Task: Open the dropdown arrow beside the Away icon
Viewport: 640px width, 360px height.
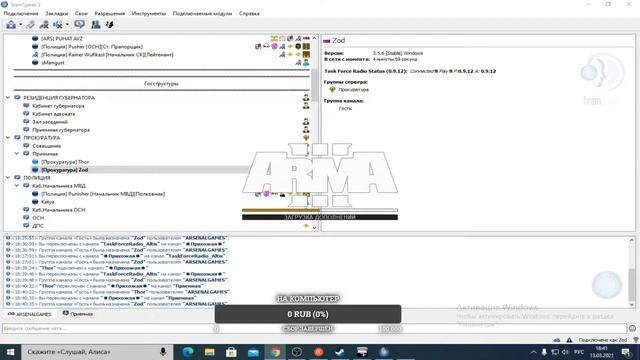Action: click(67, 25)
